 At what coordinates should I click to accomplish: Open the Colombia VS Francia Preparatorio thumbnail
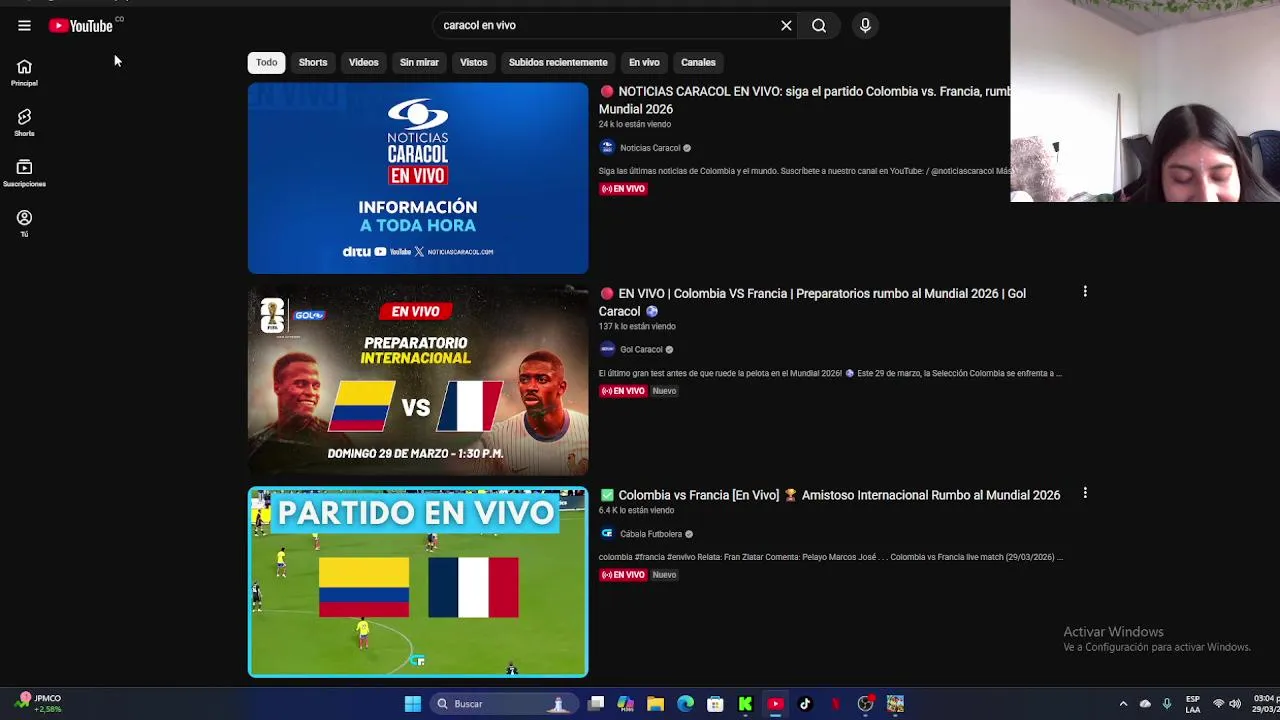[x=418, y=380]
